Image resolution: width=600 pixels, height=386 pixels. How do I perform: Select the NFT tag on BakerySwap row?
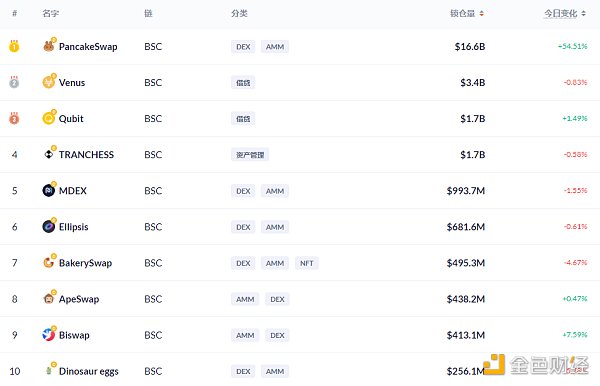click(307, 263)
